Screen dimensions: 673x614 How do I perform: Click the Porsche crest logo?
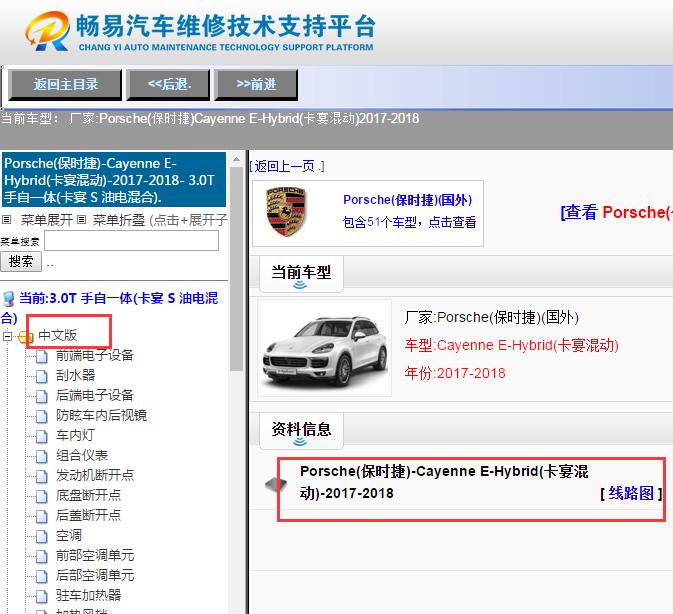tap(285, 212)
